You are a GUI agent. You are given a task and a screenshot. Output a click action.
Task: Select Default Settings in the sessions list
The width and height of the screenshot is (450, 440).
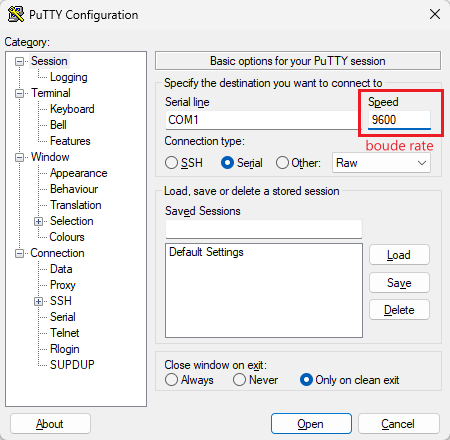point(206,252)
